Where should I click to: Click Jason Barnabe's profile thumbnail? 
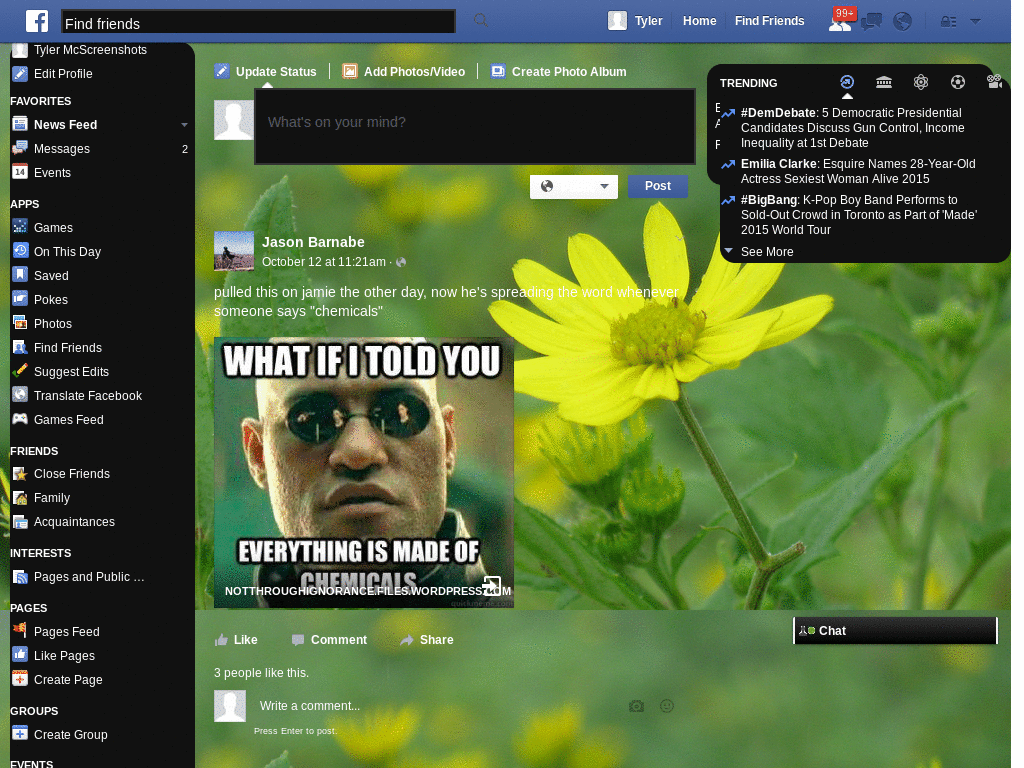click(x=234, y=251)
